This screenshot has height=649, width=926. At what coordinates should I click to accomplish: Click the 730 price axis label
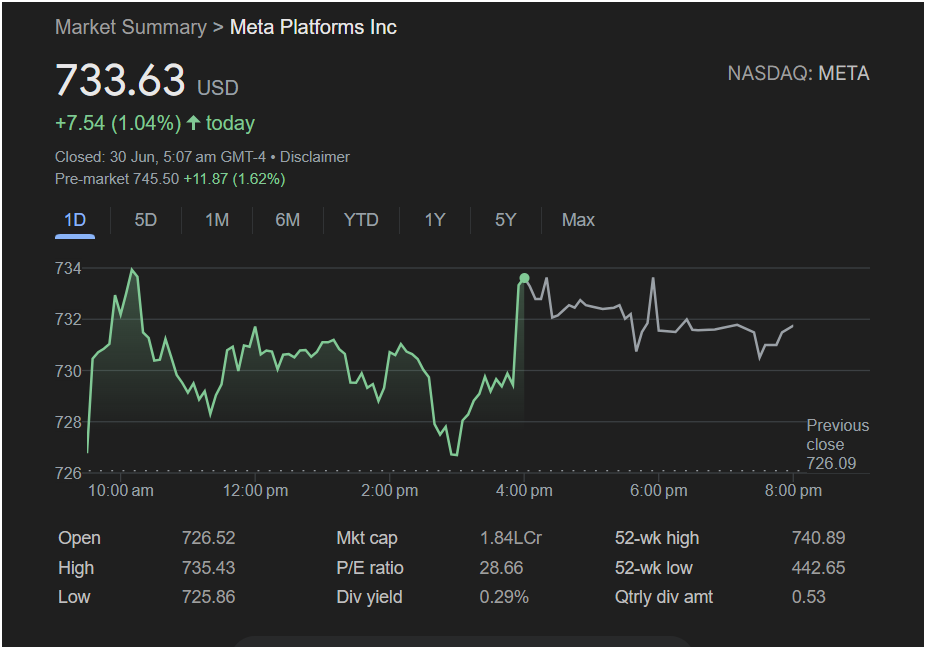click(x=68, y=371)
